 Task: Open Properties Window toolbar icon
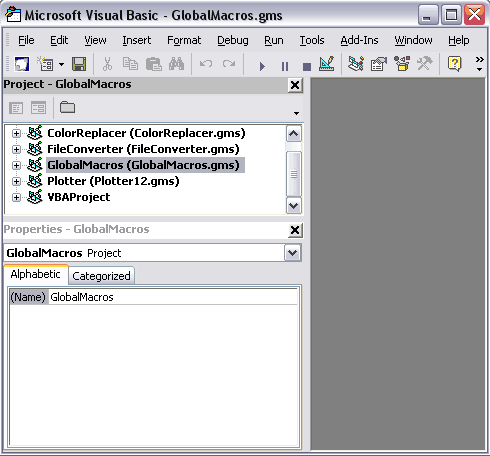click(x=379, y=64)
